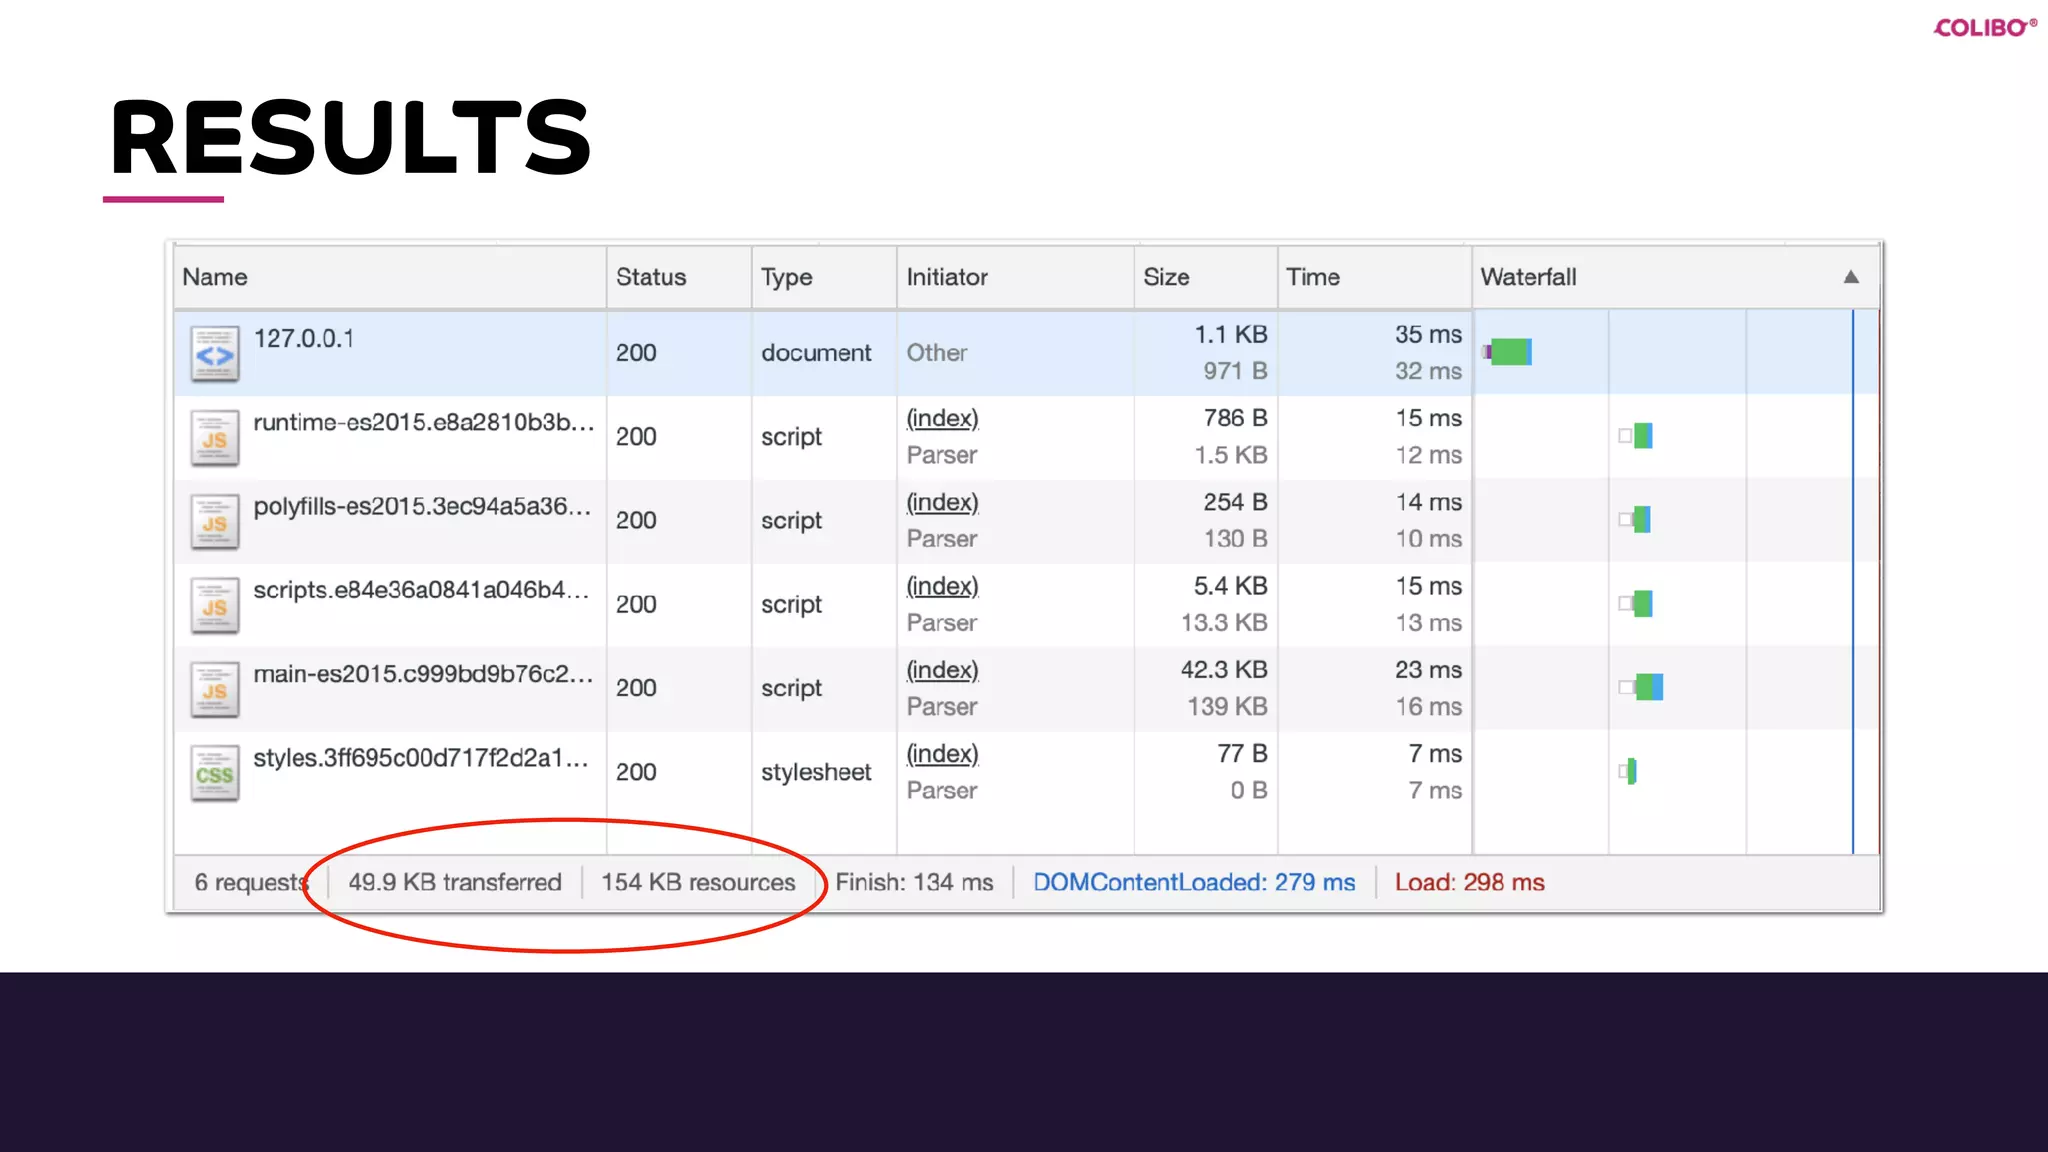Screen dimensions: 2048x1152
Task: Select the main-es2015 waterfall timing bar
Action: click(1649, 687)
